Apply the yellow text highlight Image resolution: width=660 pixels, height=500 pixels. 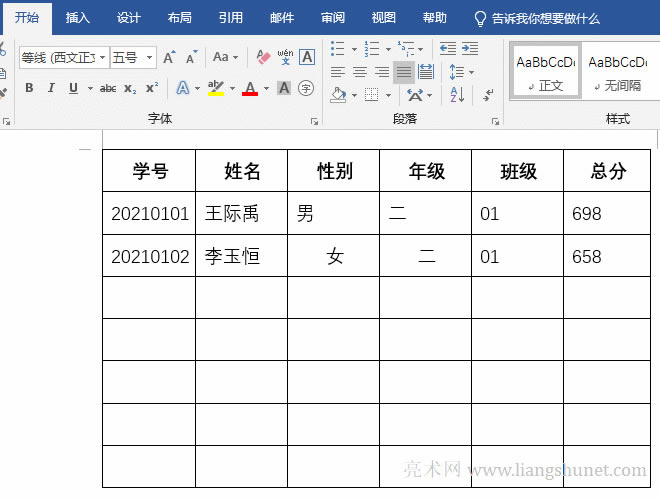216,88
